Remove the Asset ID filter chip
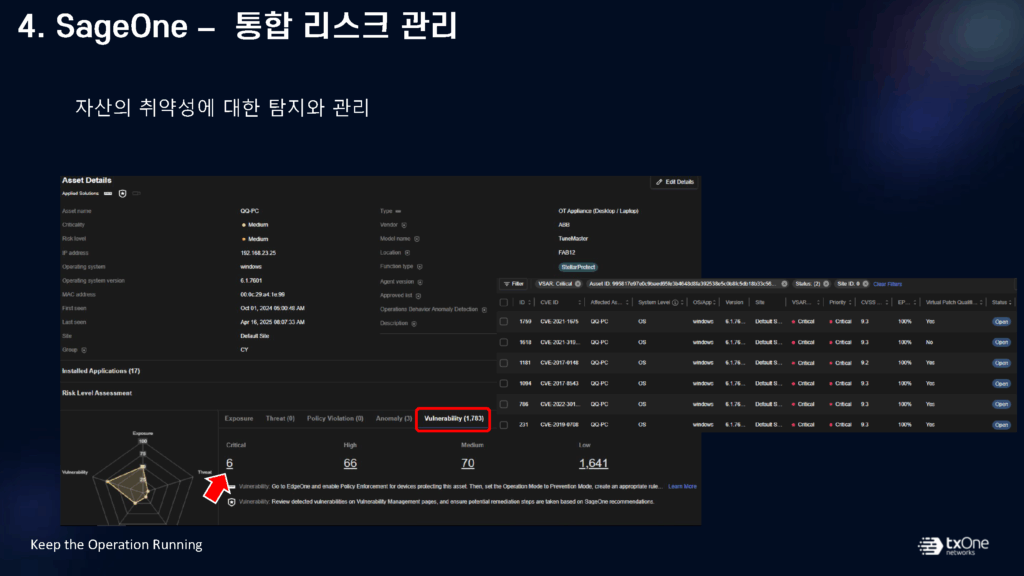 coord(784,284)
